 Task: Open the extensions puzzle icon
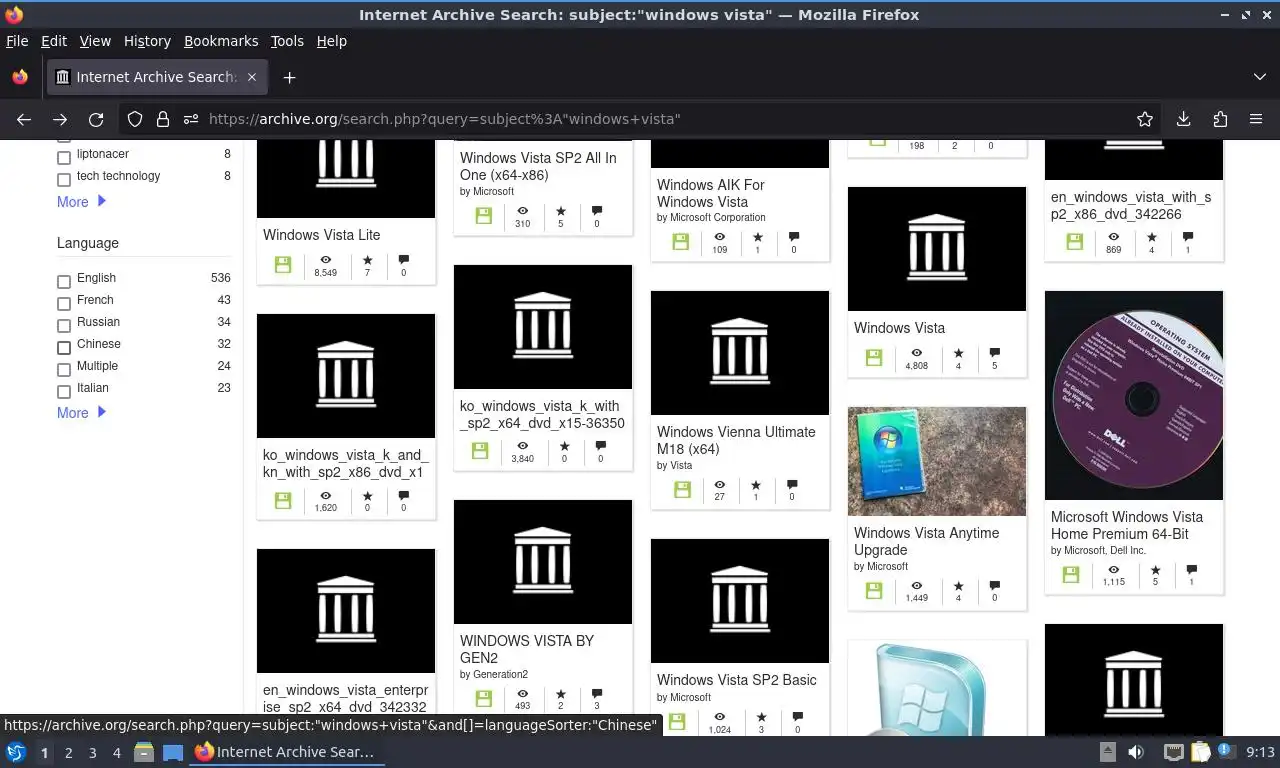[1220, 119]
